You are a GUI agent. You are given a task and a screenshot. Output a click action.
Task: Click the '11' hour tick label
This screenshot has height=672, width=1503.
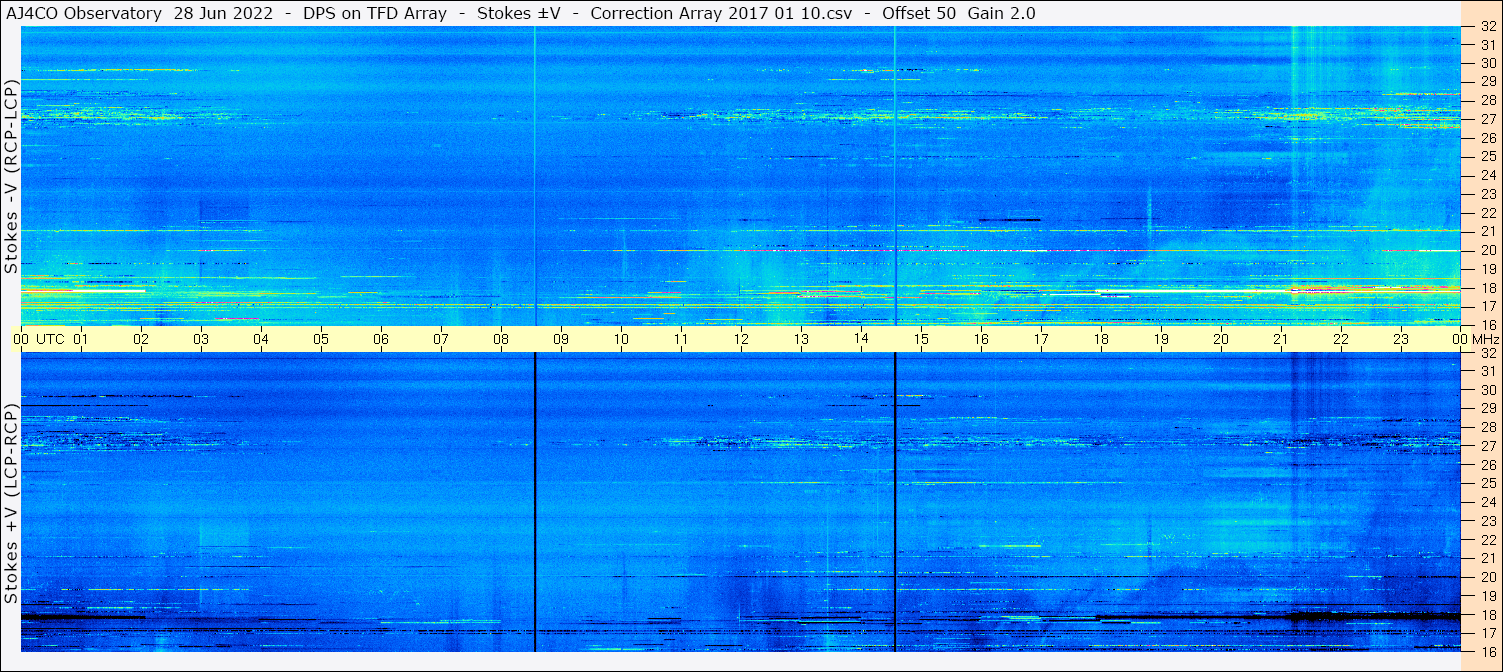[x=681, y=339]
